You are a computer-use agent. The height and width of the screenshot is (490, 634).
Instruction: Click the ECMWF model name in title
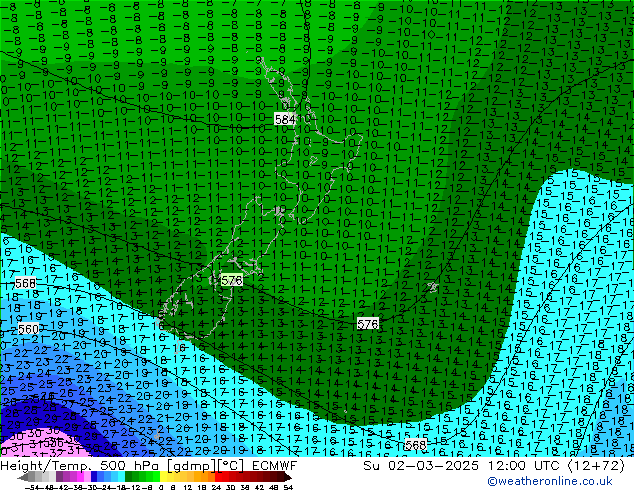(x=275, y=466)
